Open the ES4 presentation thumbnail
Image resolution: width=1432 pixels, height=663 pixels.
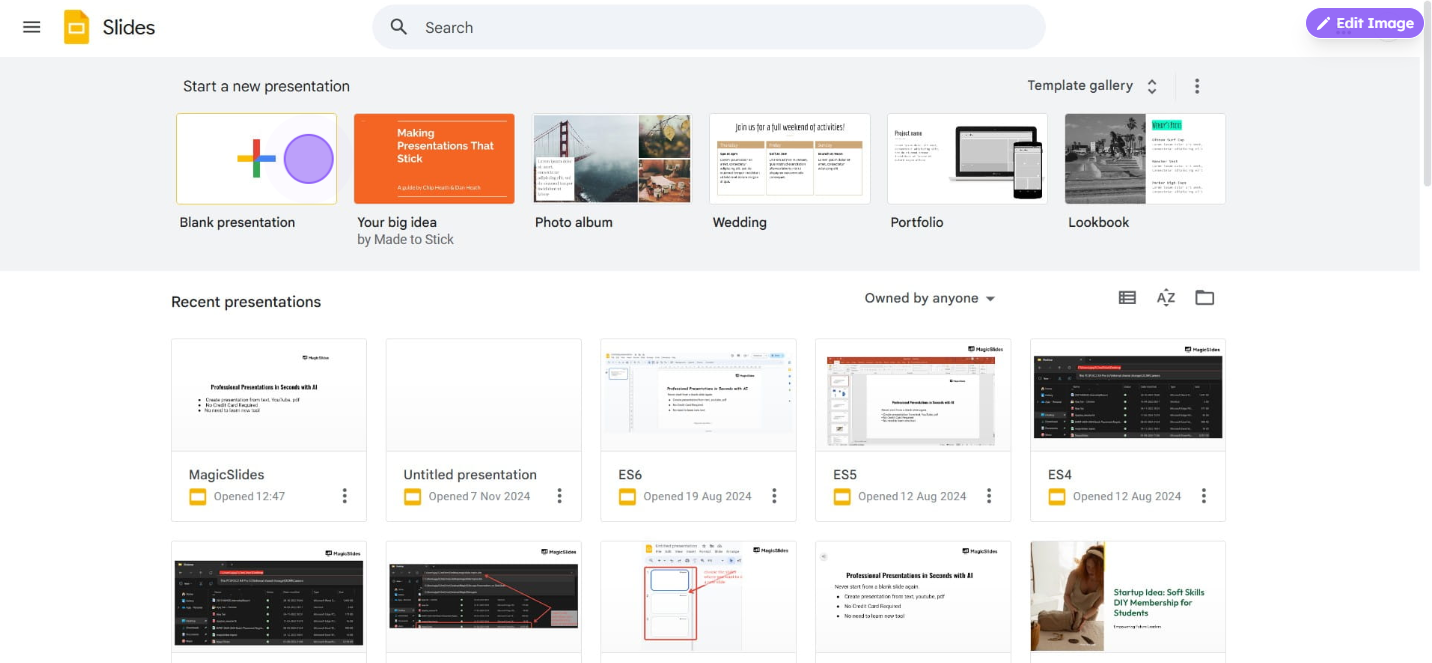coord(1128,395)
